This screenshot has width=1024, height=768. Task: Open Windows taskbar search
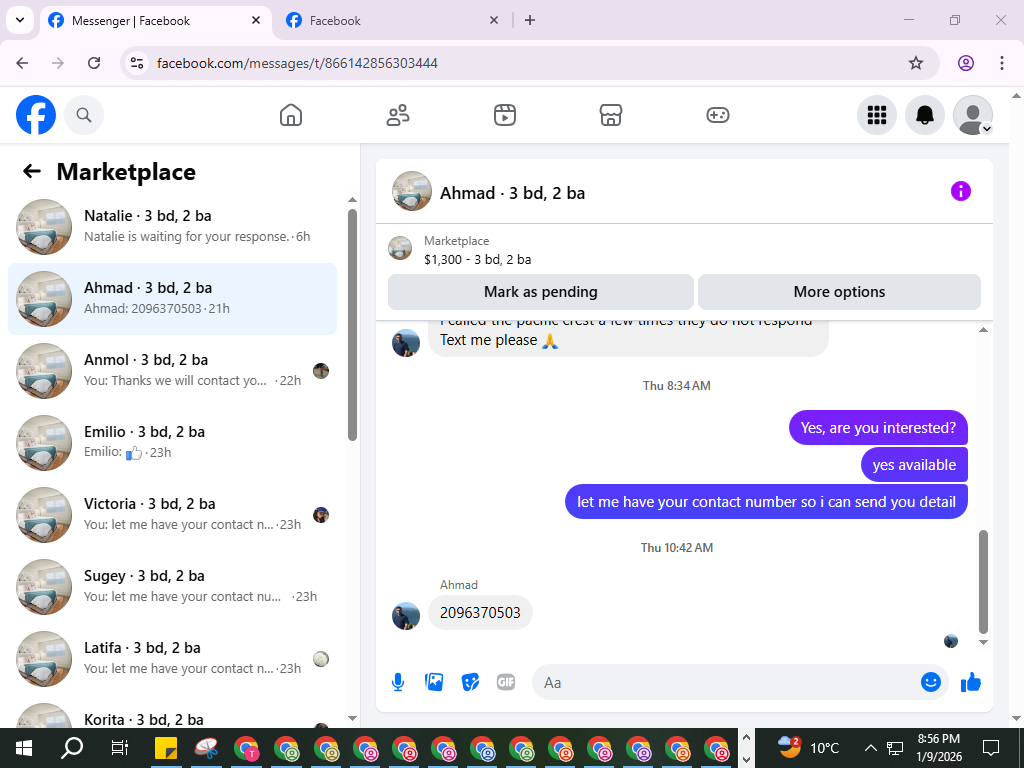(x=72, y=748)
